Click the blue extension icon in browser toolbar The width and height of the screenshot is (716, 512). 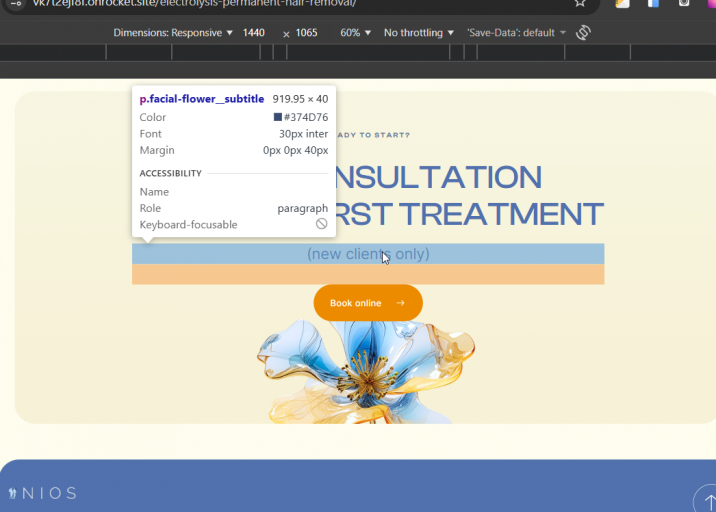tap(653, 3)
